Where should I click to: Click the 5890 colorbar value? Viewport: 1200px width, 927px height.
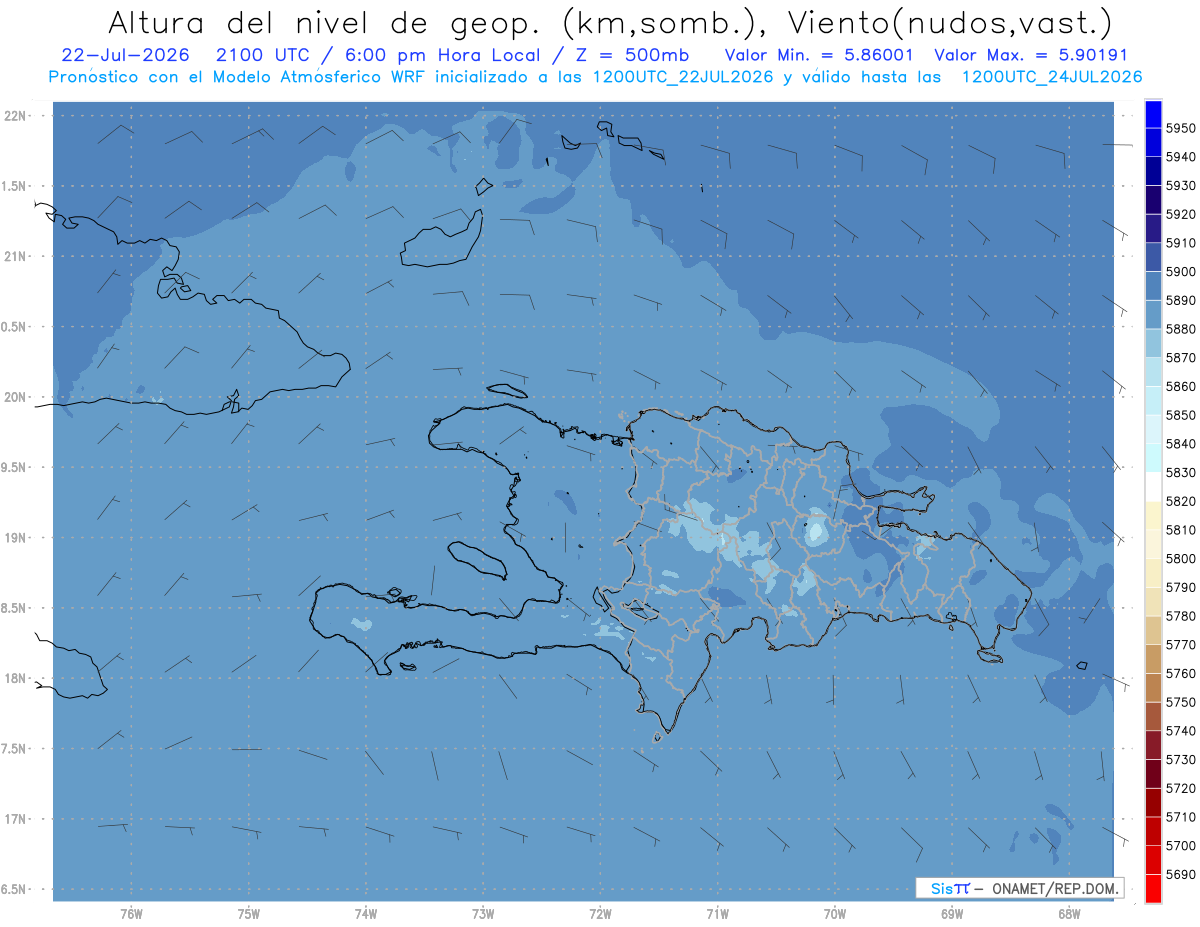pos(1181,300)
